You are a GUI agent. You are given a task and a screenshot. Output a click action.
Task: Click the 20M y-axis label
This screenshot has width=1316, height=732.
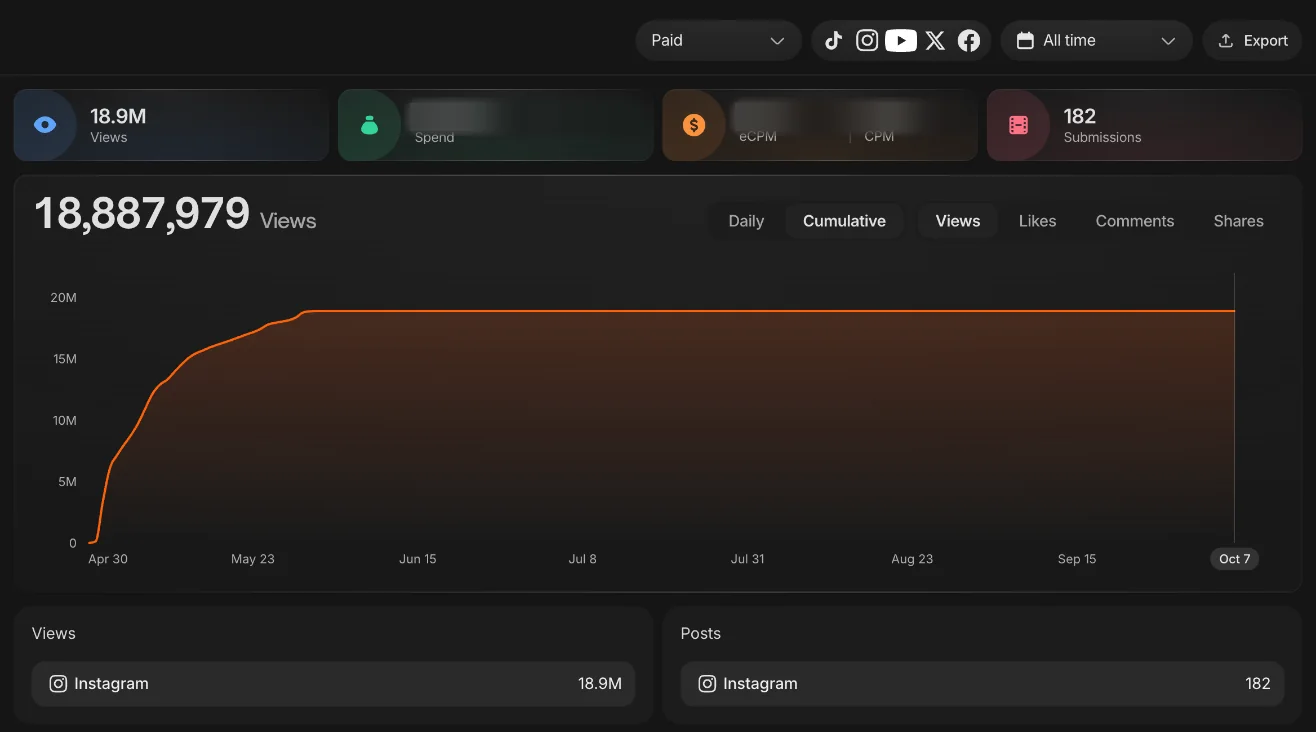(64, 298)
